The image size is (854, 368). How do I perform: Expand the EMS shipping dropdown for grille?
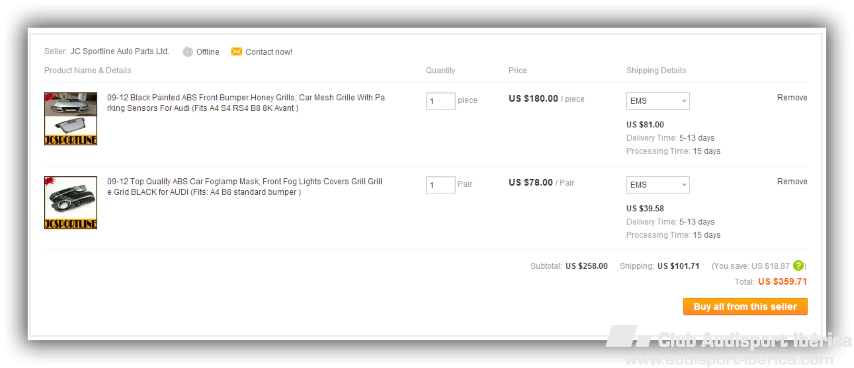pyautogui.click(x=658, y=101)
